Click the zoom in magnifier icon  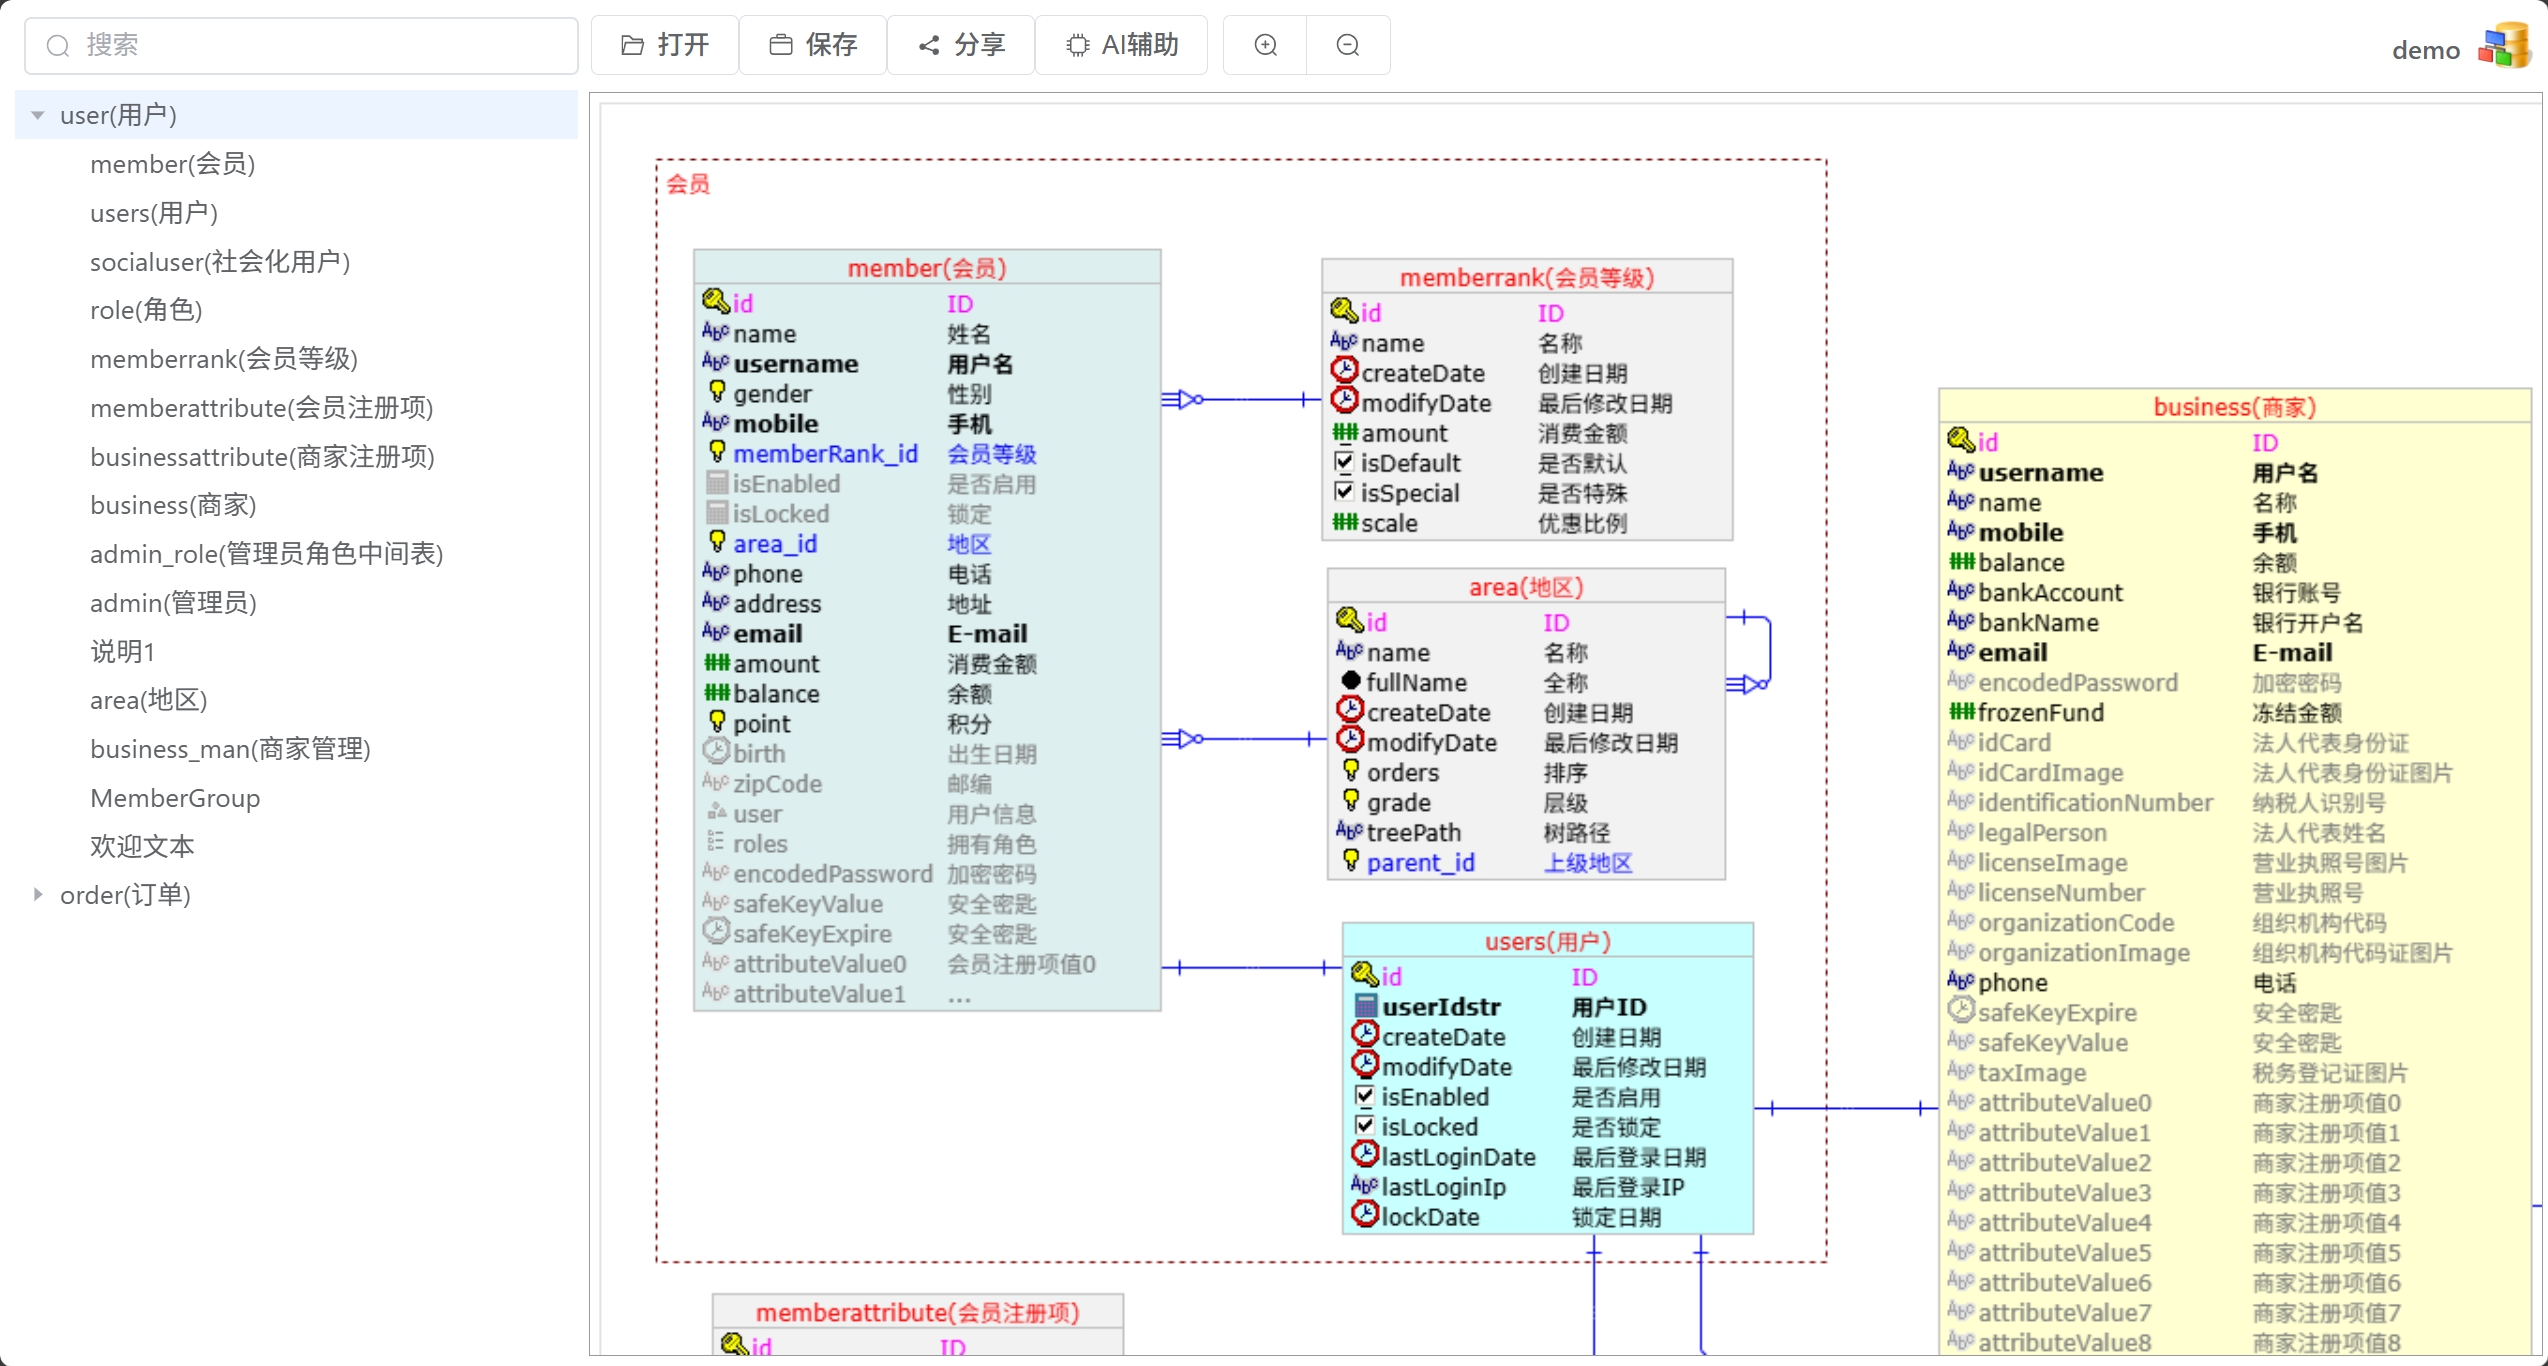click(x=1265, y=45)
